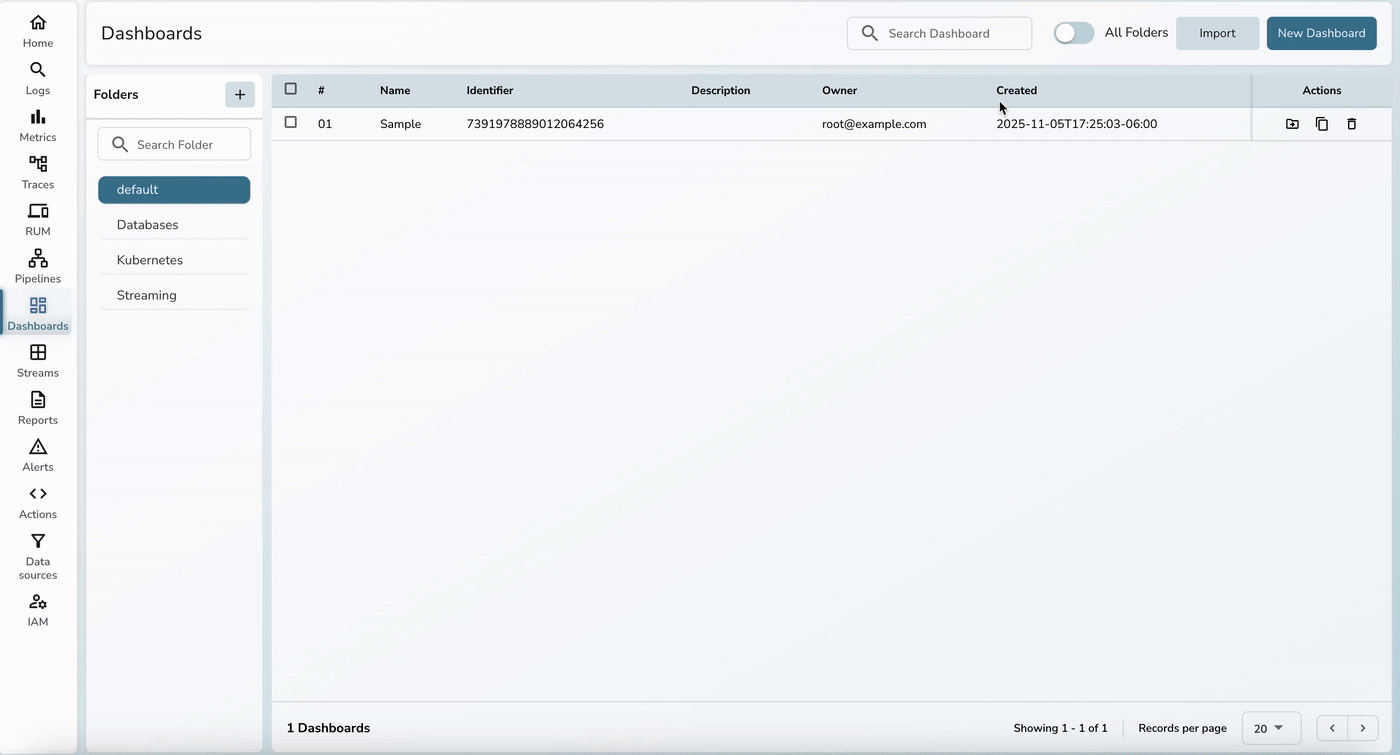The image size is (1400, 755).
Task: Select the Streams icon in sidebar
Action: point(37,358)
